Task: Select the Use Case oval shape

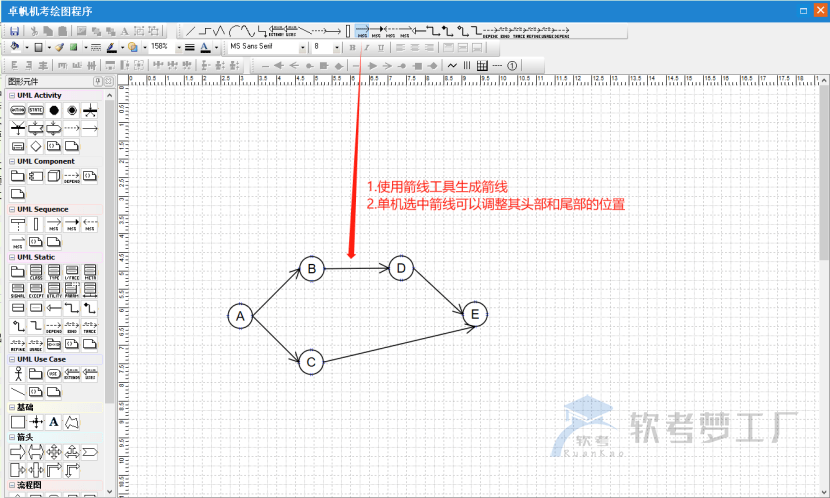Action: pos(54,373)
